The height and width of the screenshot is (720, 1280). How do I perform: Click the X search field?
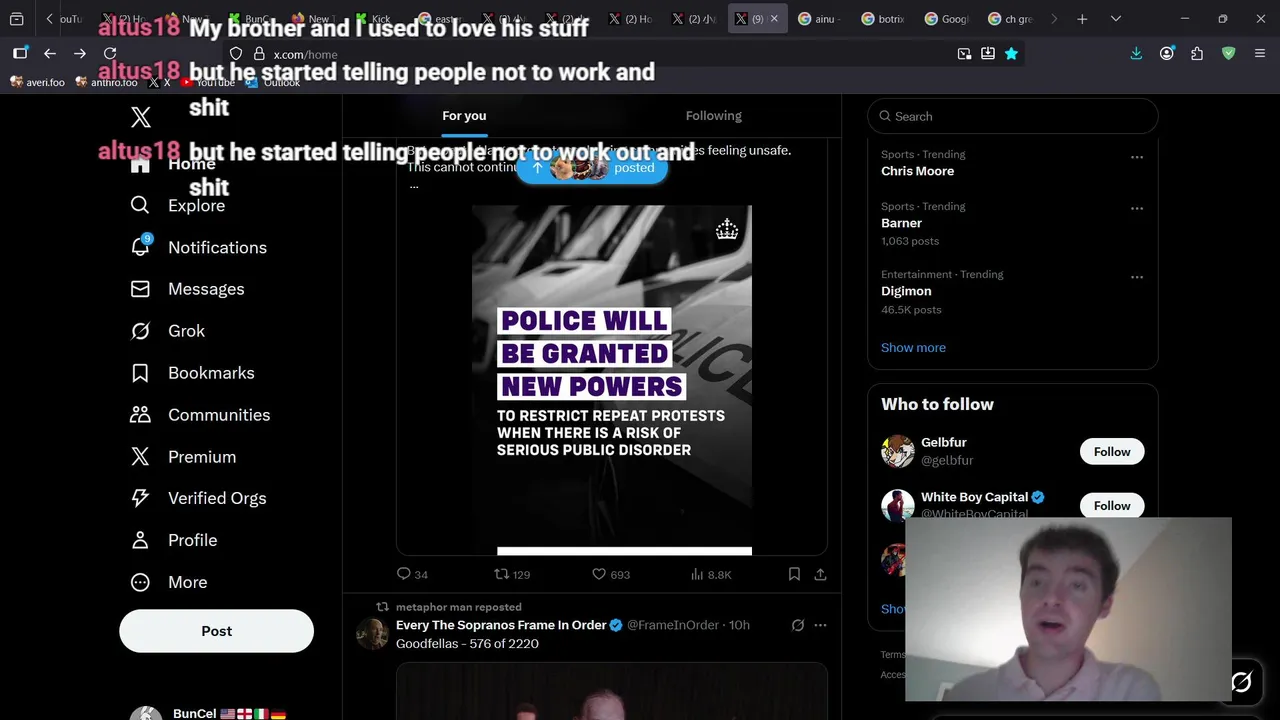coord(1012,116)
